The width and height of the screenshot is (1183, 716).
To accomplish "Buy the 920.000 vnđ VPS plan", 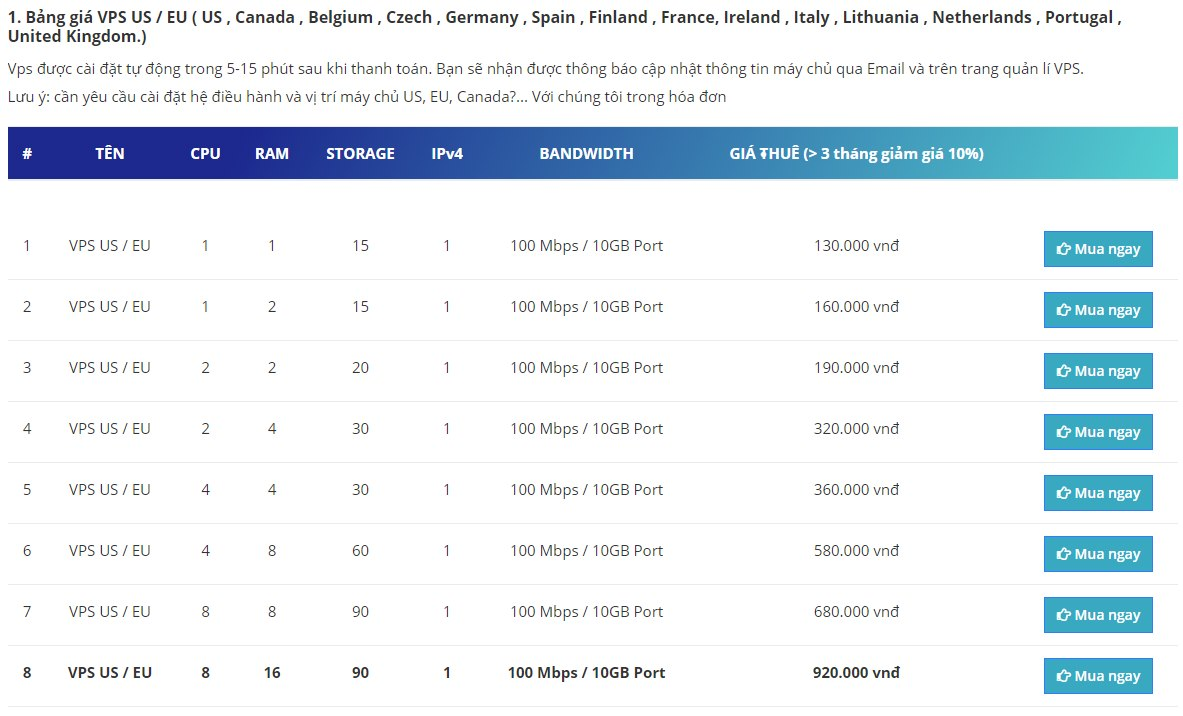I will pyautogui.click(x=1097, y=676).
